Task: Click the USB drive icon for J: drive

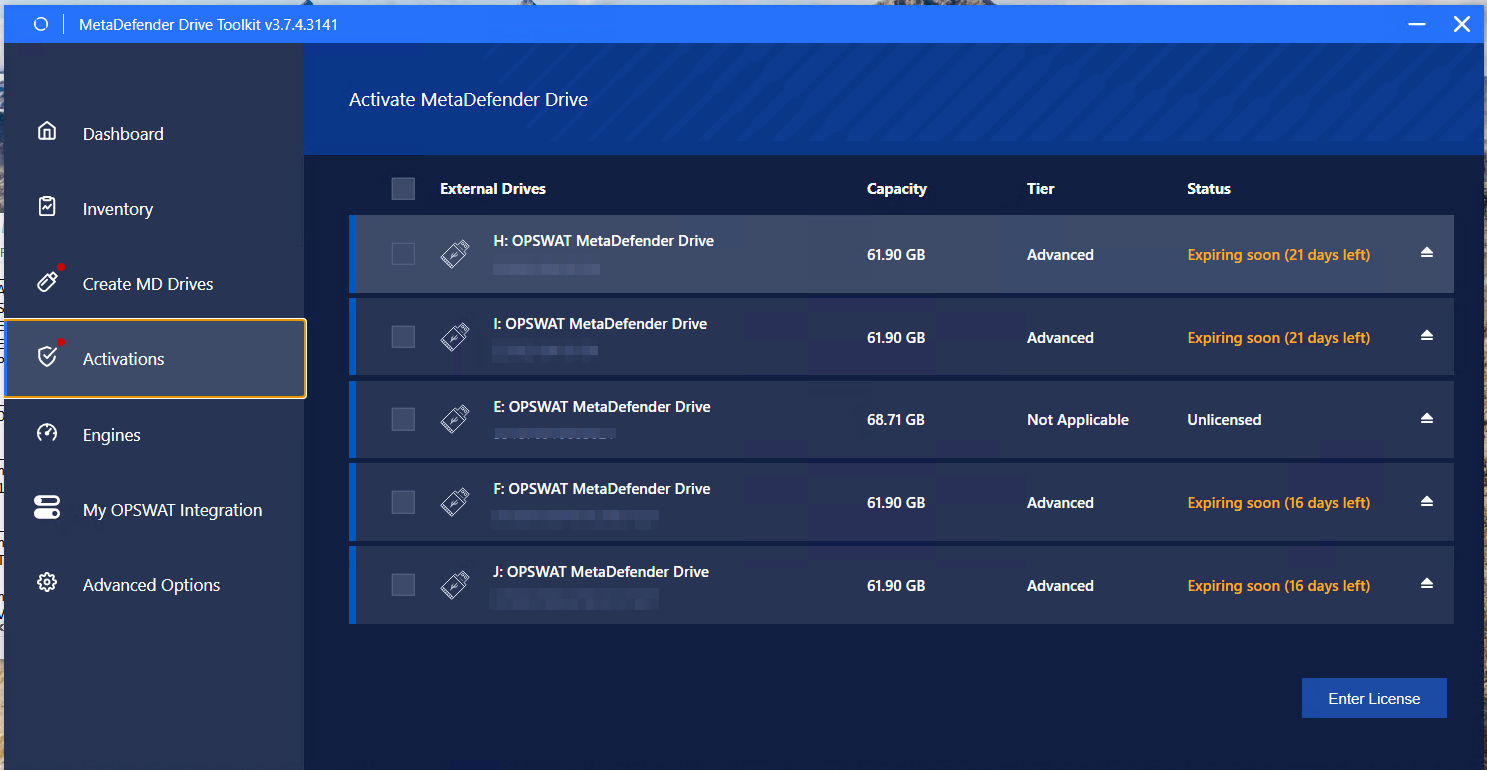Action: 455,586
